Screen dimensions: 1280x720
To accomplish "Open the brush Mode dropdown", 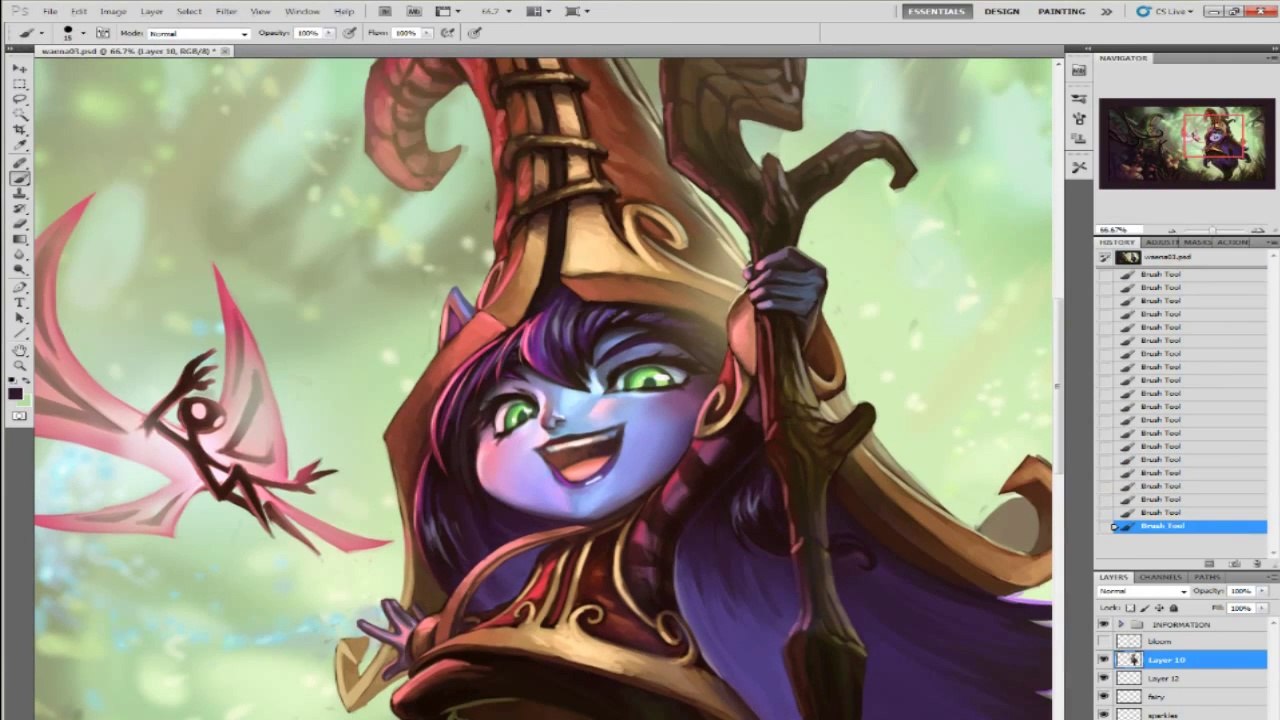I will tap(198, 33).
